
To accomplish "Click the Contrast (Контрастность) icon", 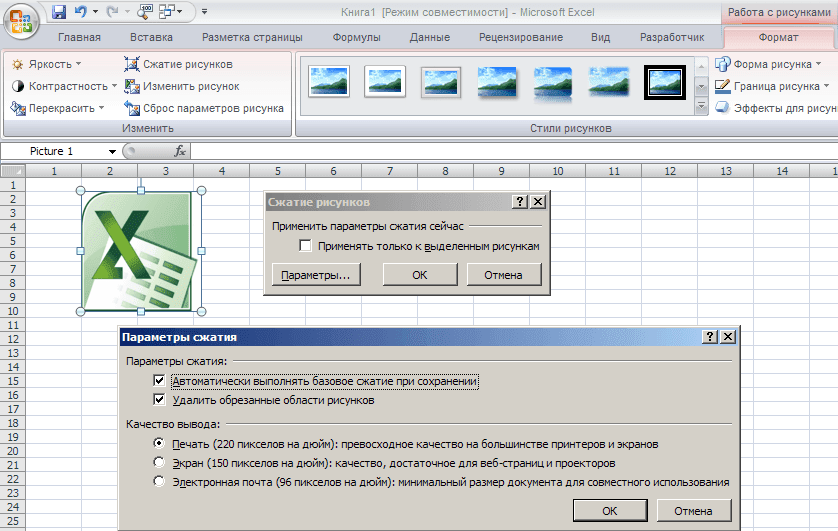I will [x=18, y=86].
